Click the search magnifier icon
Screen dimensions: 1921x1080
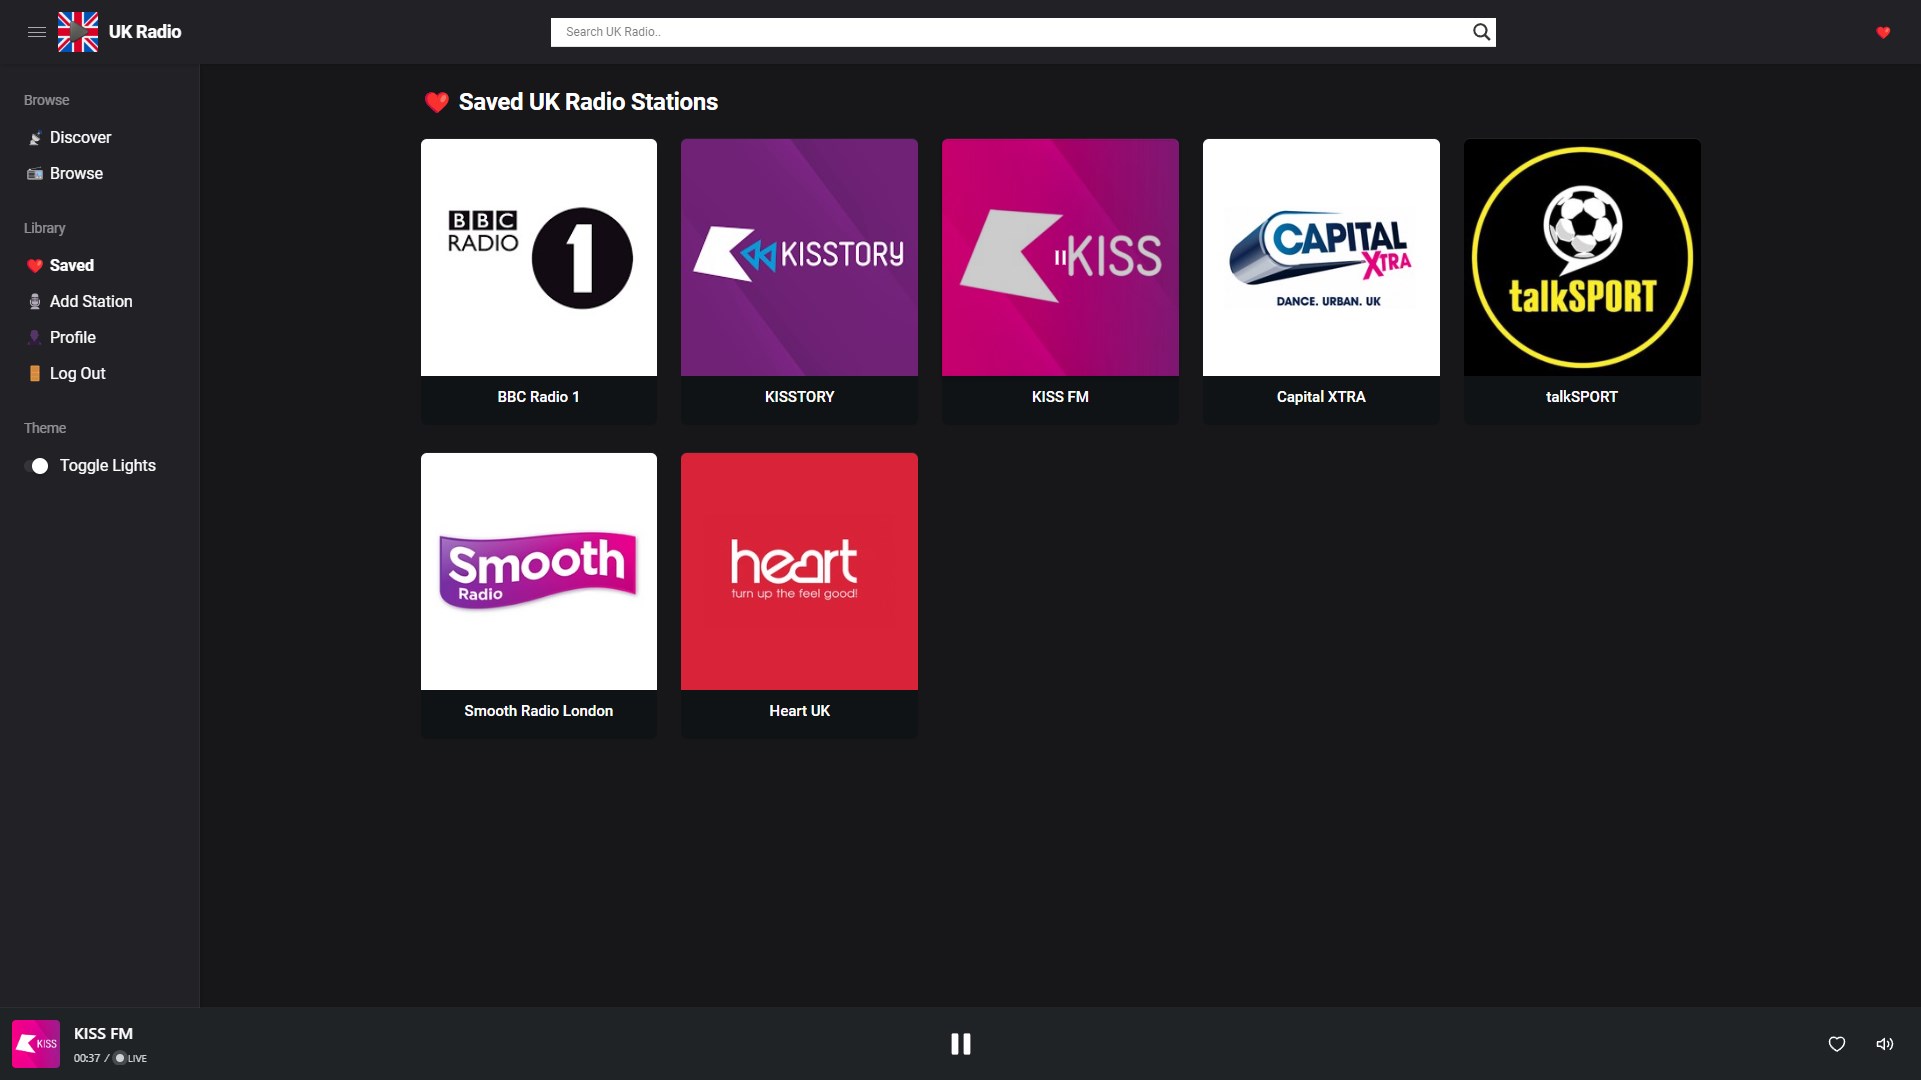click(1481, 32)
